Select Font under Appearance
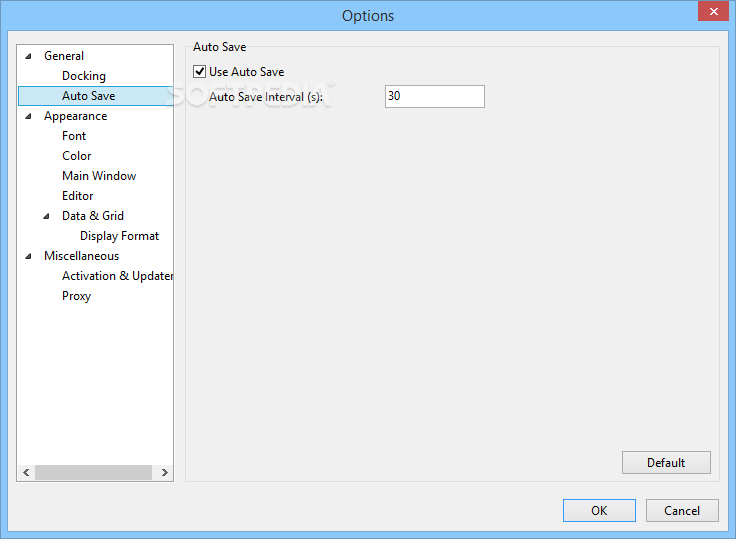This screenshot has width=736, height=539. point(74,136)
